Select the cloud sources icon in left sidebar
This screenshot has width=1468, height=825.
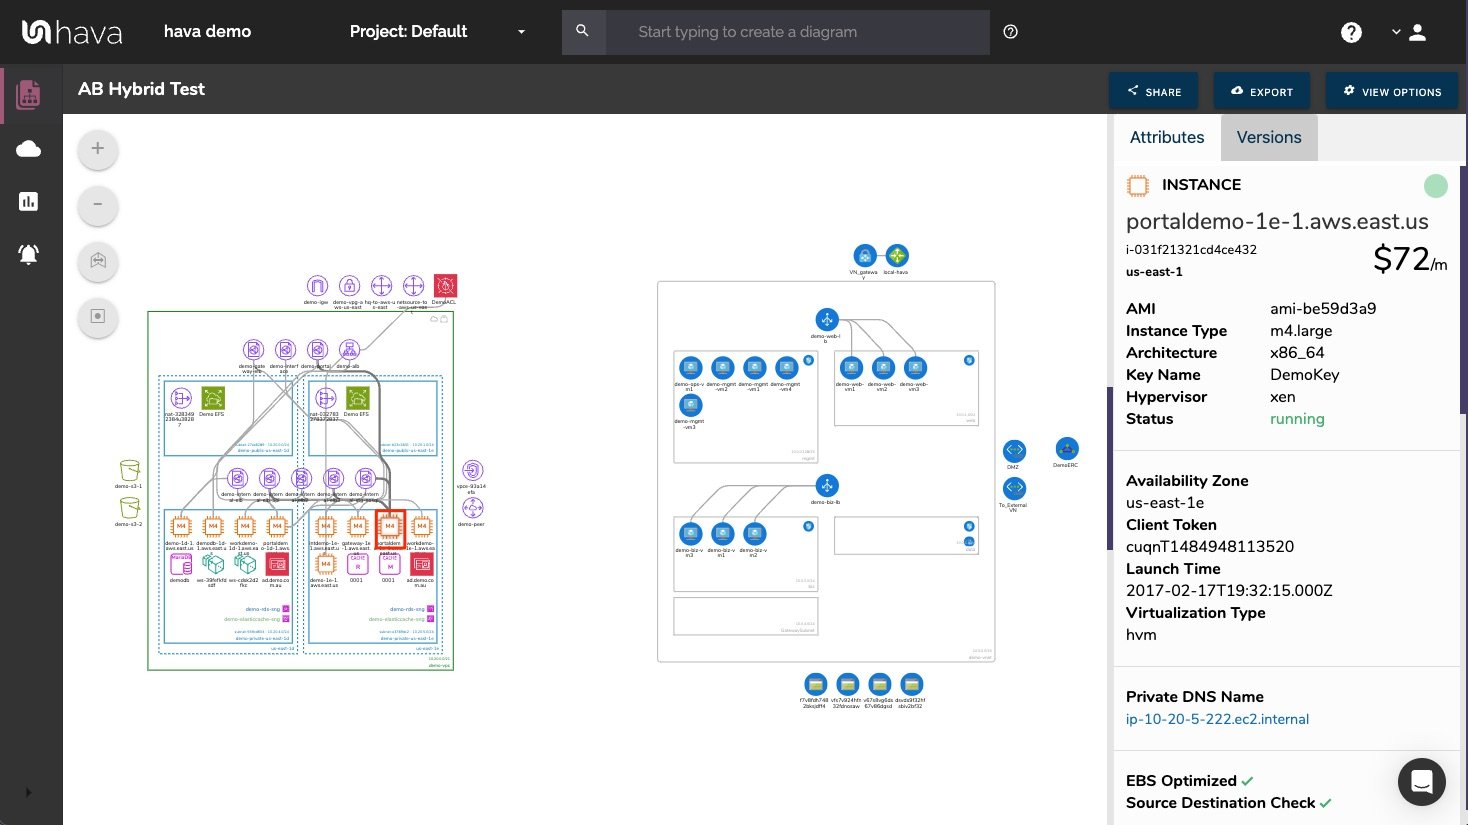pos(28,148)
